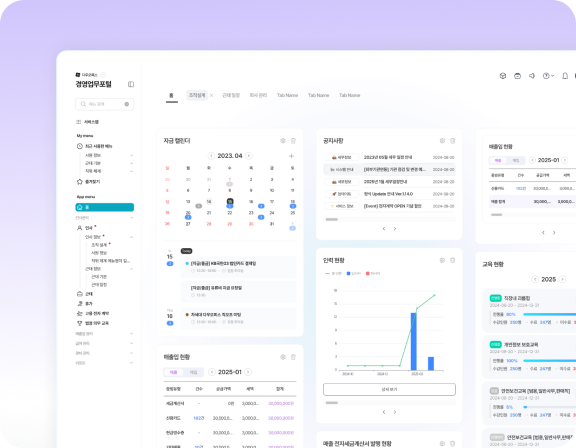Expand the 매출입 관리 sidebar group

[x=104, y=334]
